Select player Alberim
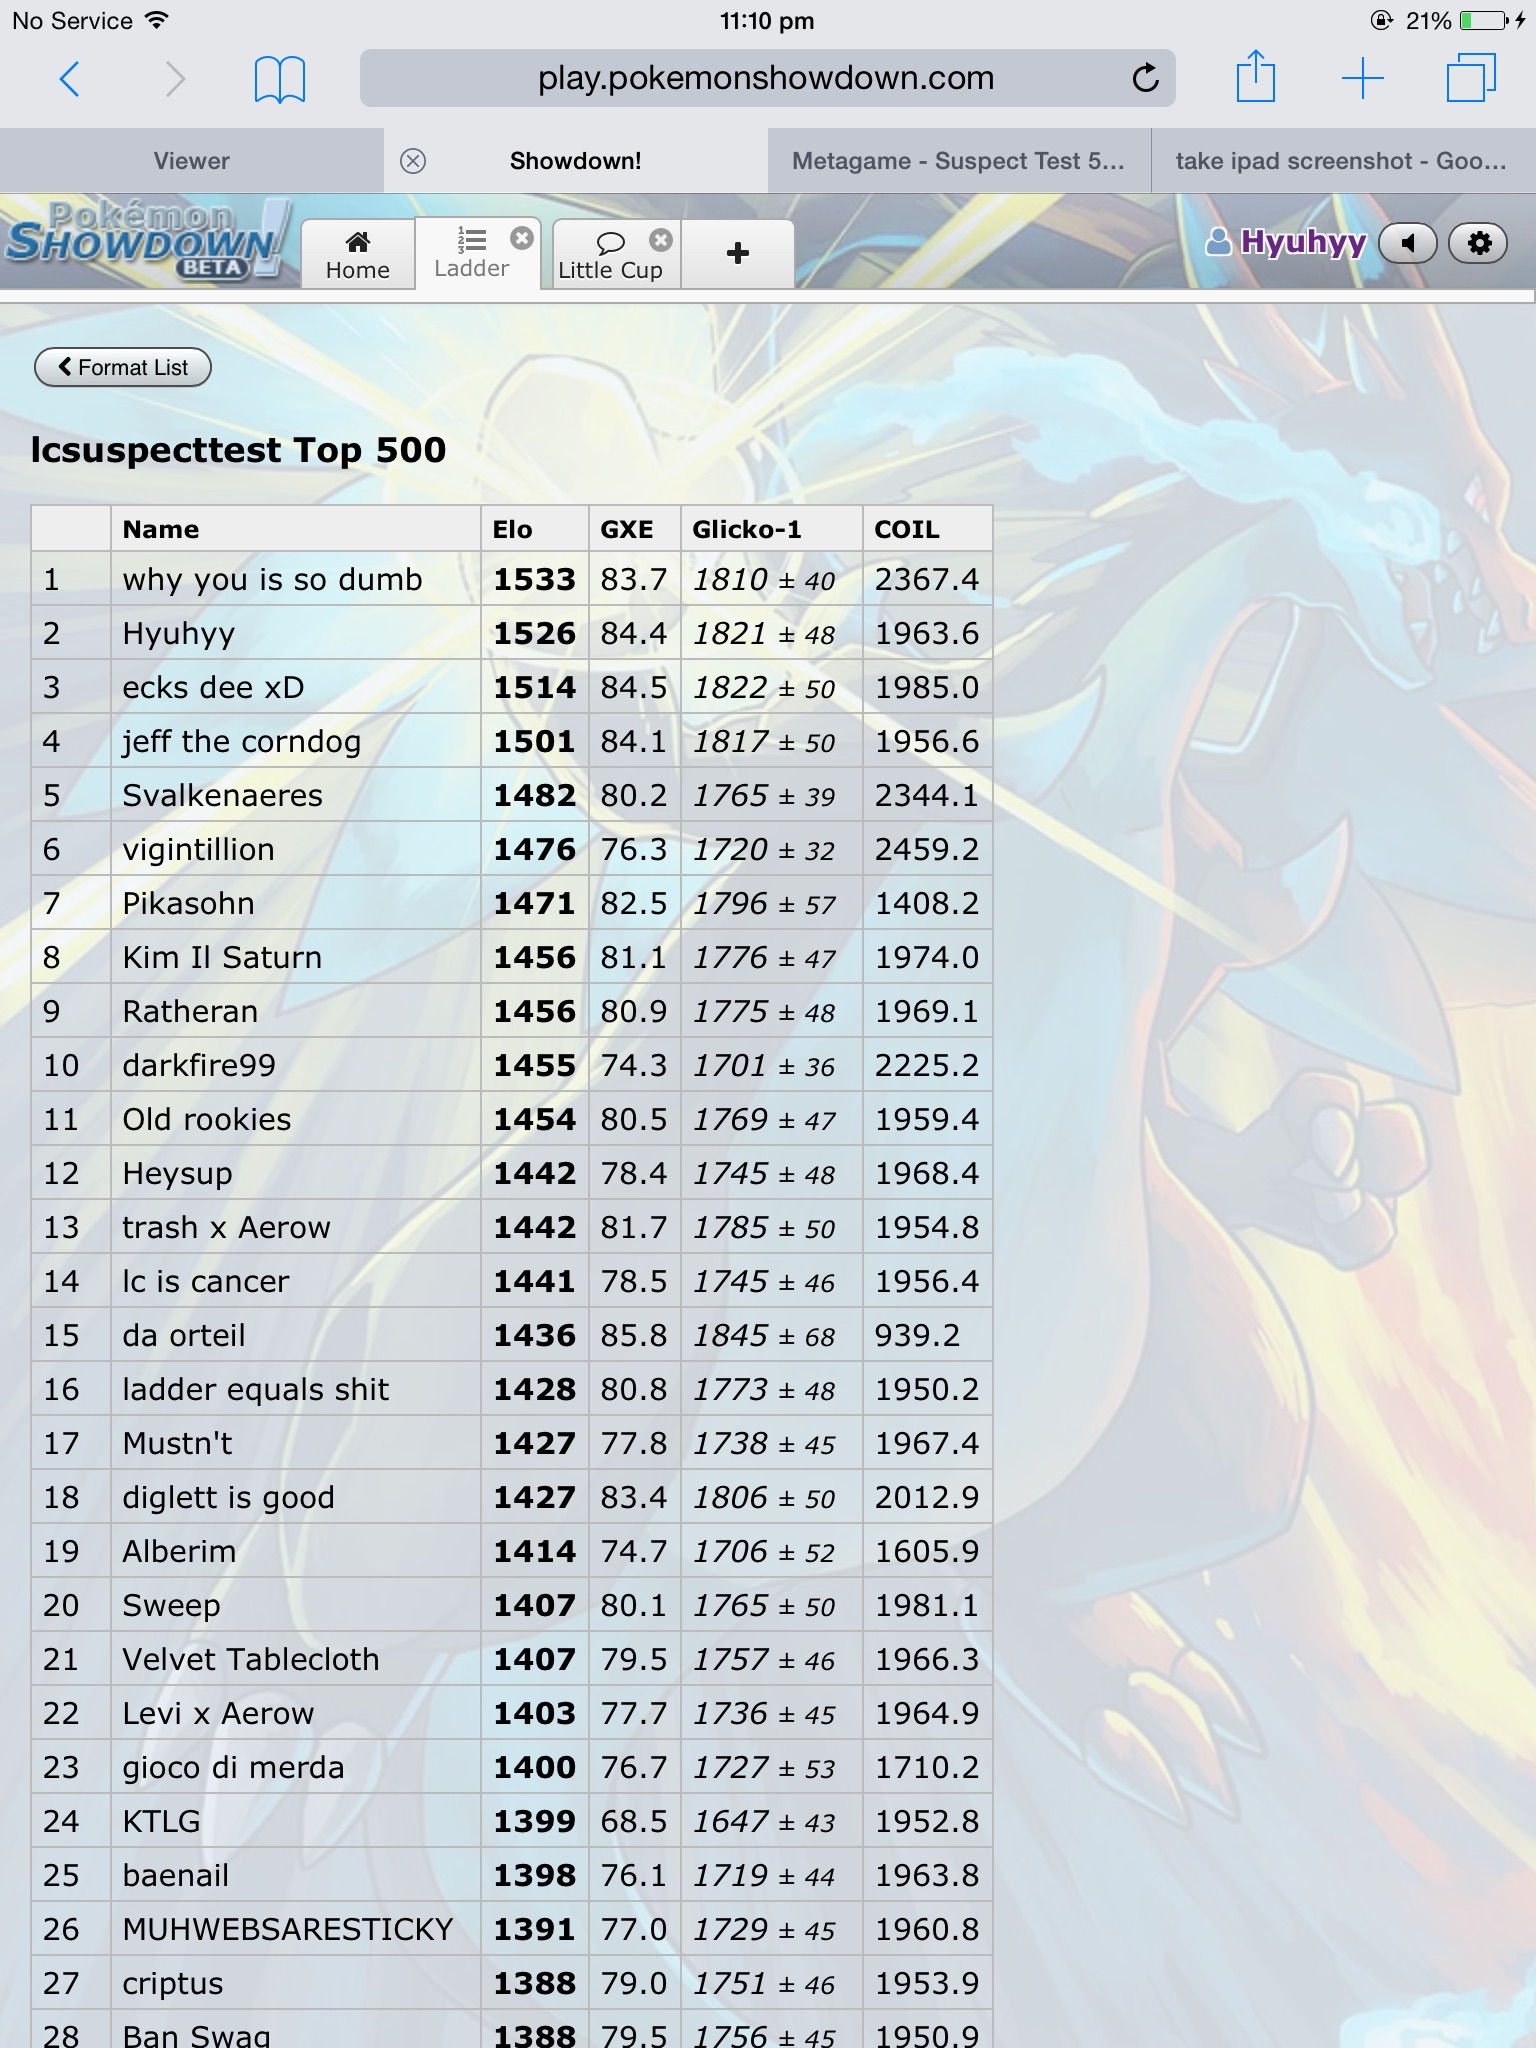This screenshot has width=1536, height=2048. [x=179, y=1551]
